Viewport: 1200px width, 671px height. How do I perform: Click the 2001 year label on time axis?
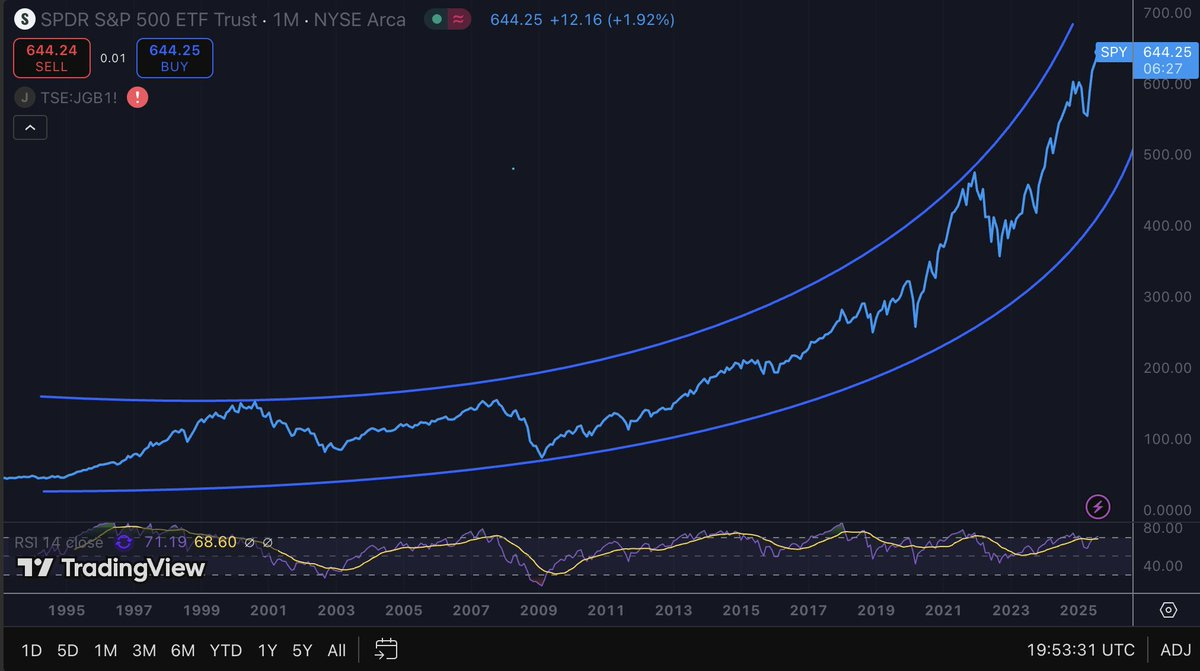coord(269,610)
